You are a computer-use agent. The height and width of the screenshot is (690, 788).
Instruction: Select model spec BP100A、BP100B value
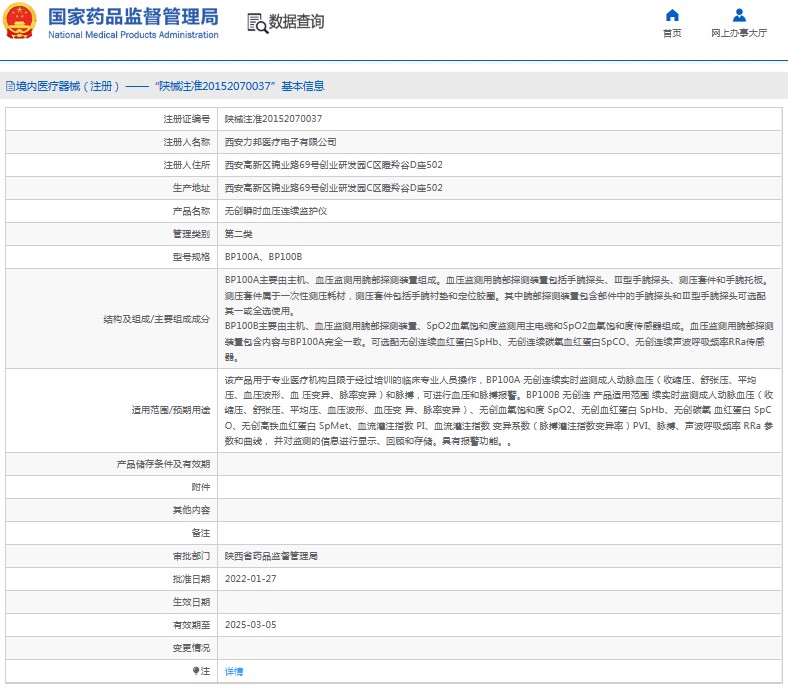click(263, 257)
